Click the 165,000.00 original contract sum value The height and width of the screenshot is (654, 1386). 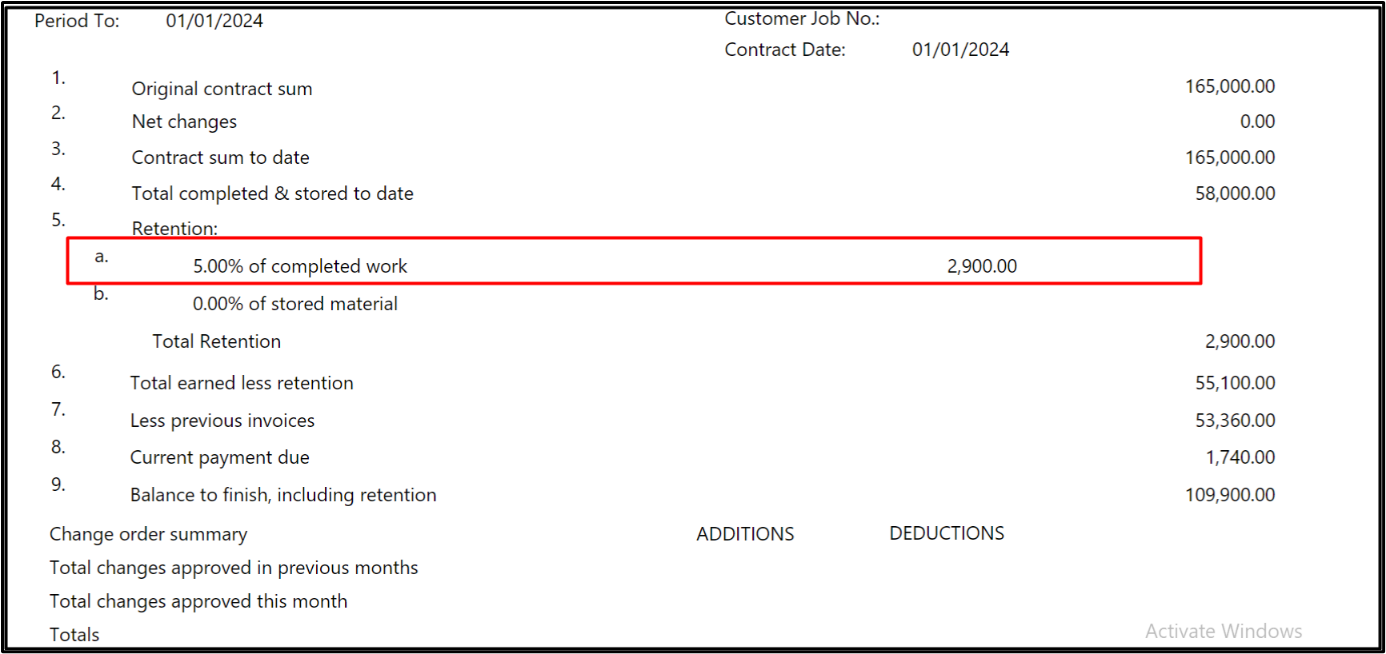[1230, 87]
